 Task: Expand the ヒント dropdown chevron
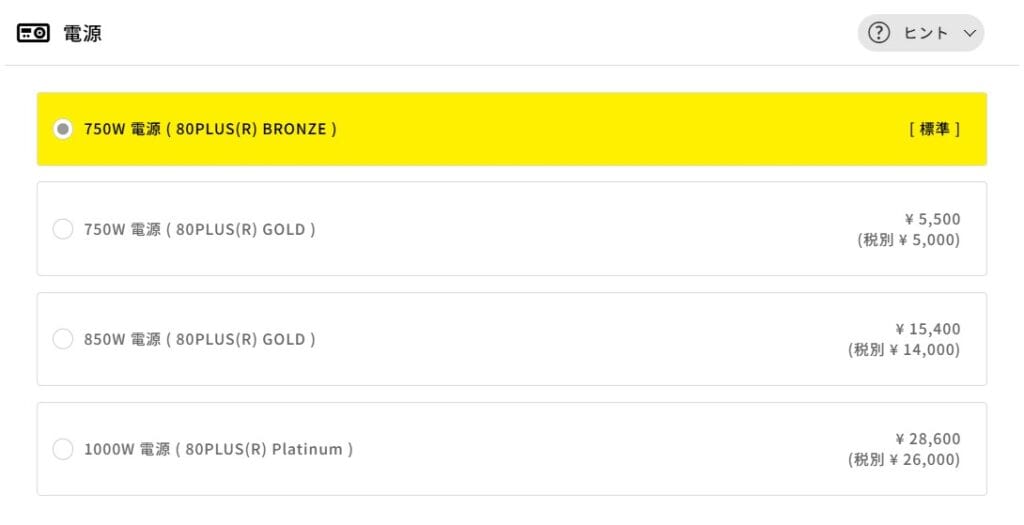(x=968, y=33)
